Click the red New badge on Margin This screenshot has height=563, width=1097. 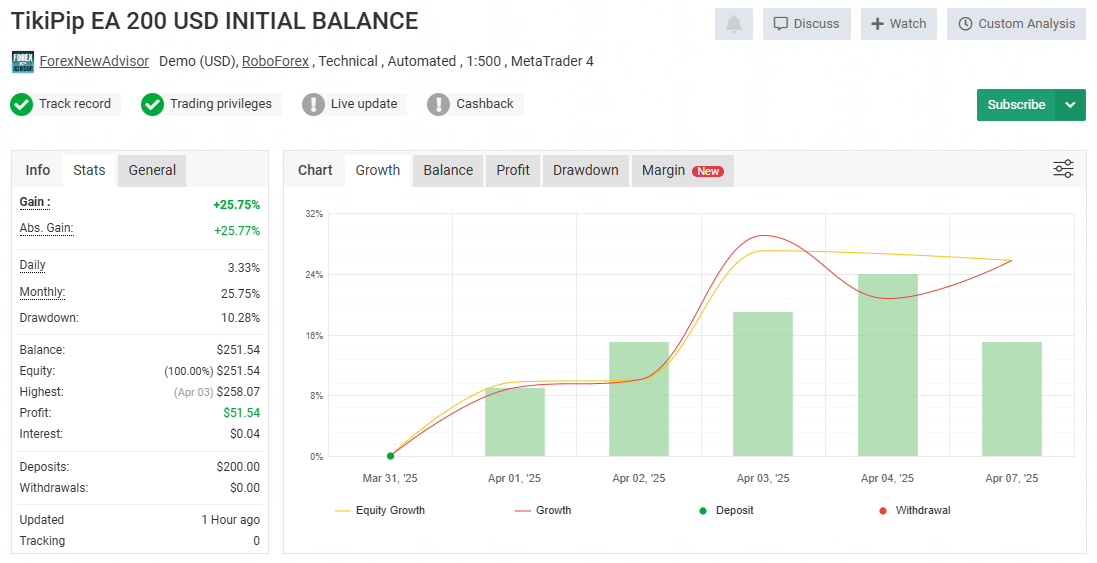[708, 171]
